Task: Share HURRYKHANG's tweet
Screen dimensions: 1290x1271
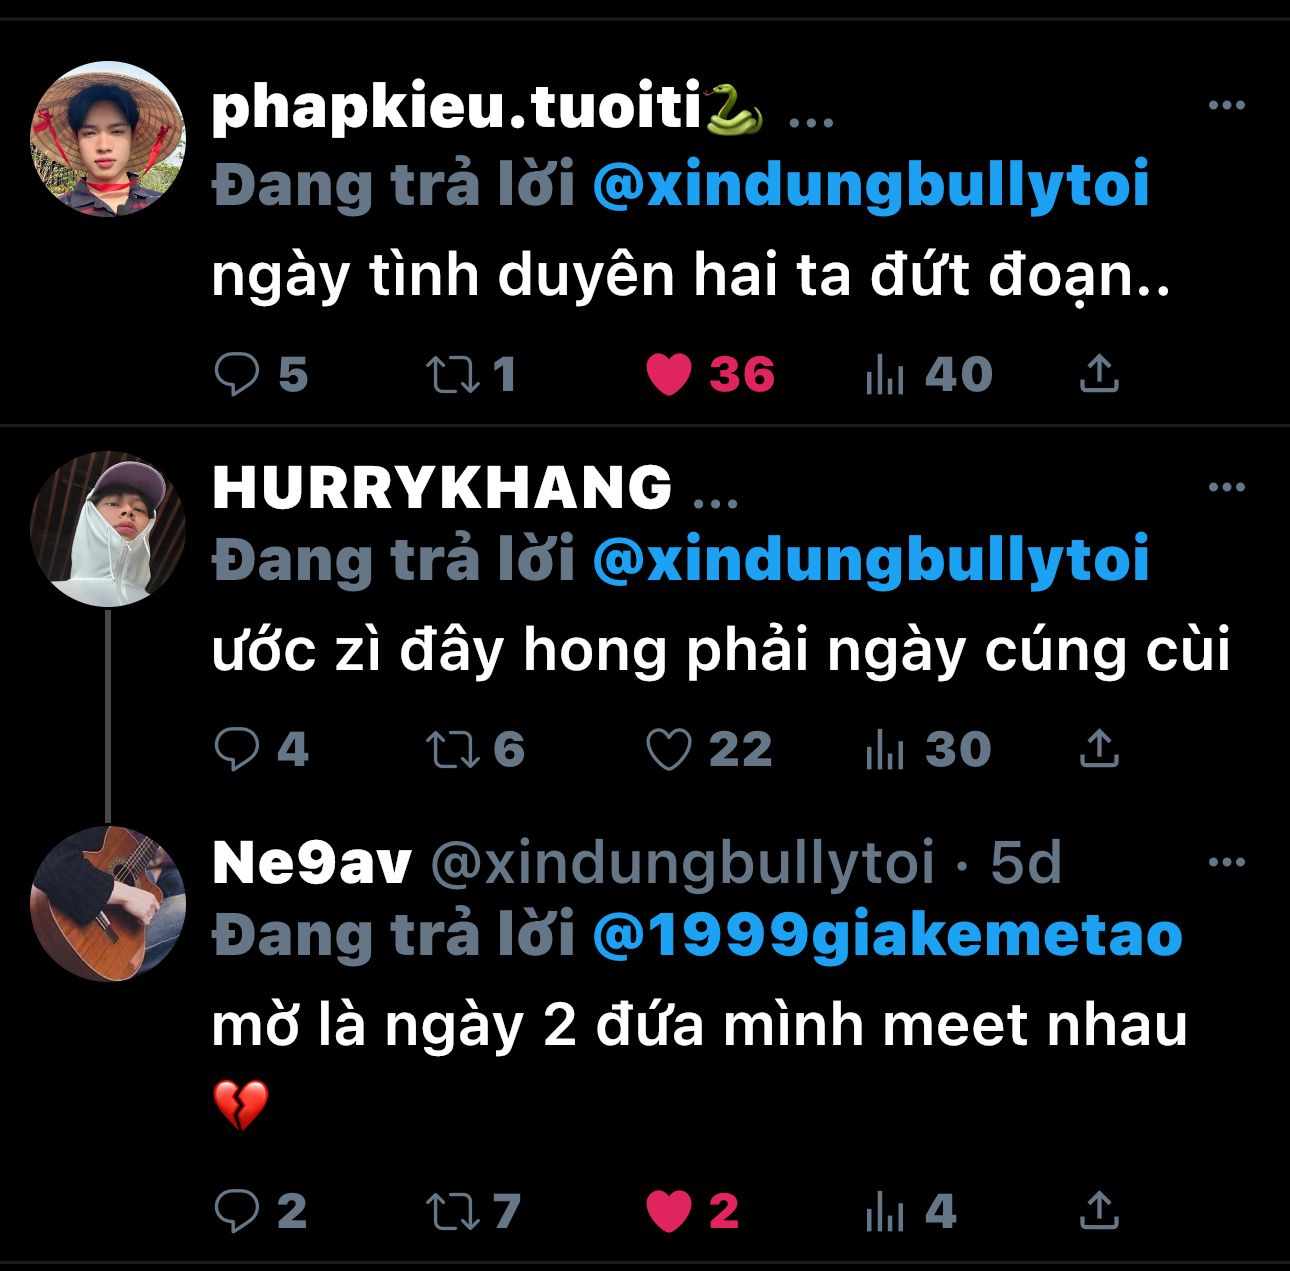Action: tap(1099, 749)
